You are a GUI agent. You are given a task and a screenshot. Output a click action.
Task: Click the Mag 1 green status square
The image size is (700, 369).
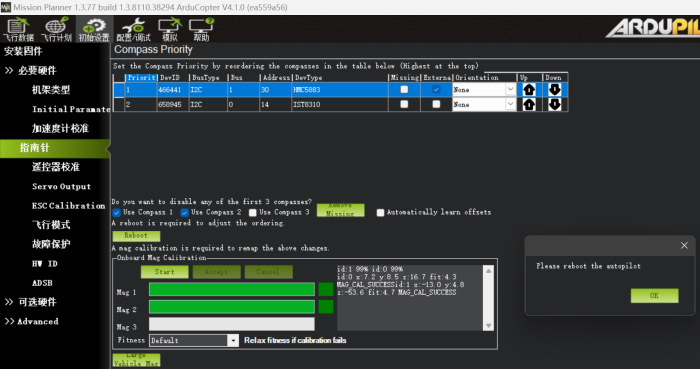point(326,289)
